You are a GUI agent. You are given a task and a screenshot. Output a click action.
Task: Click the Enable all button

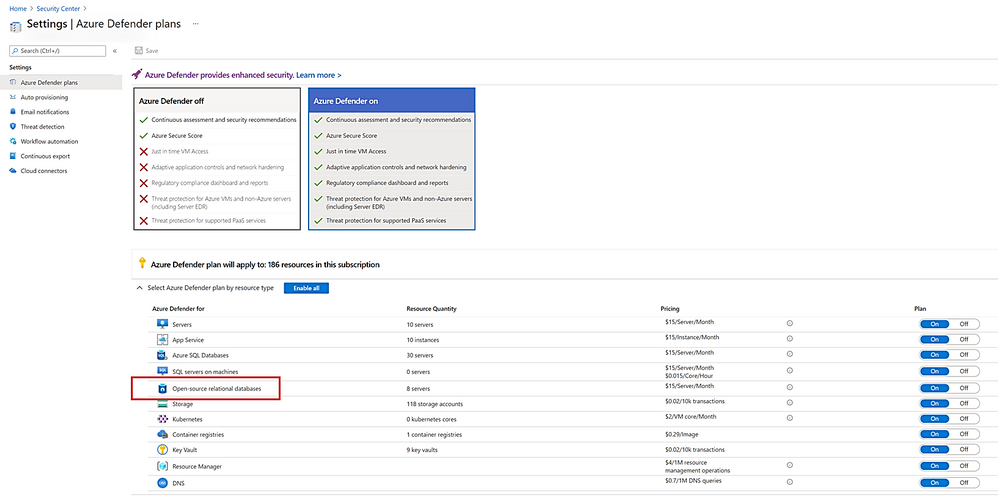pyautogui.click(x=306, y=288)
